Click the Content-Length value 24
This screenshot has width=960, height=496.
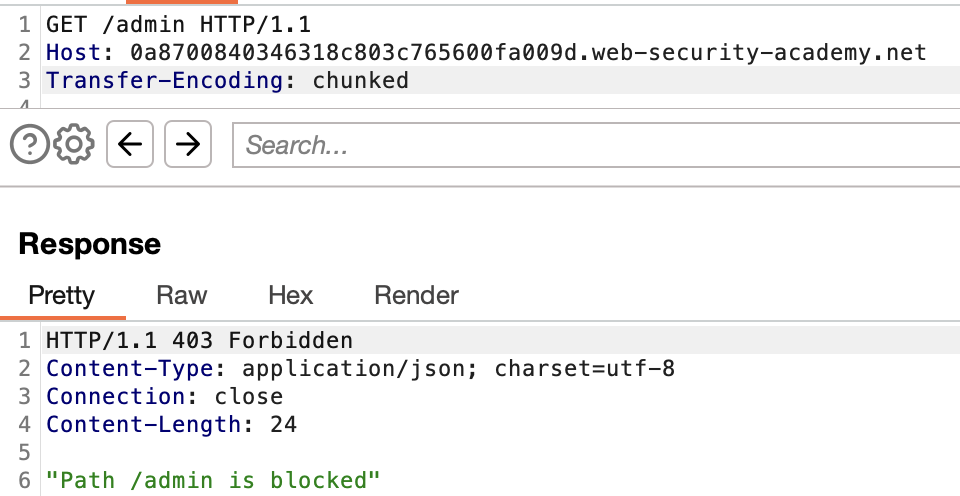click(x=283, y=424)
